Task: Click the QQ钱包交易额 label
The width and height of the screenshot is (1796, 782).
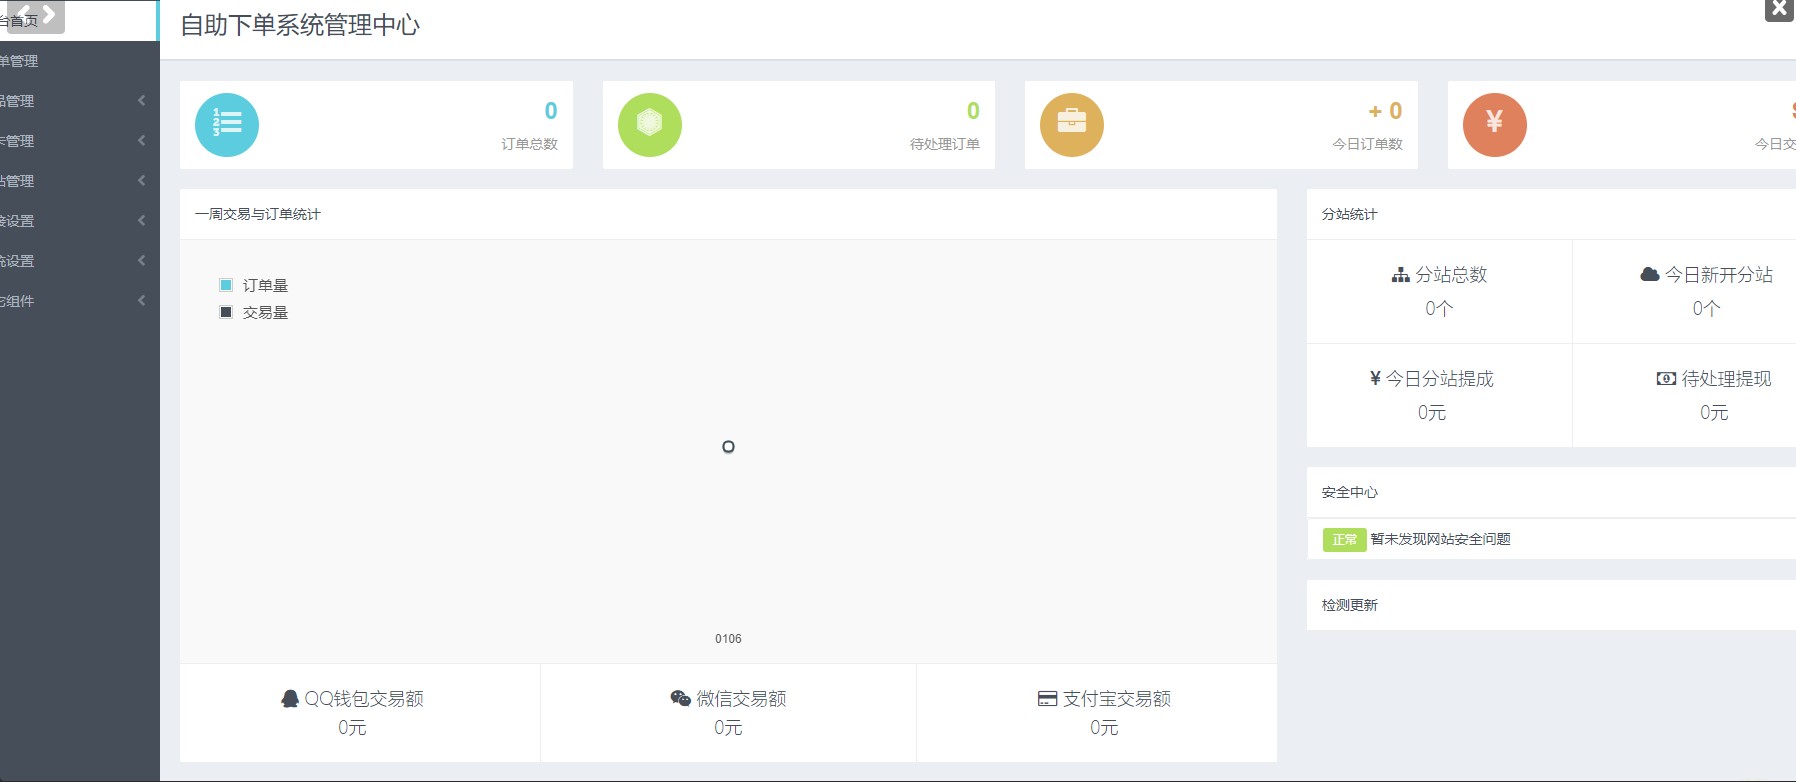Action: (364, 698)
